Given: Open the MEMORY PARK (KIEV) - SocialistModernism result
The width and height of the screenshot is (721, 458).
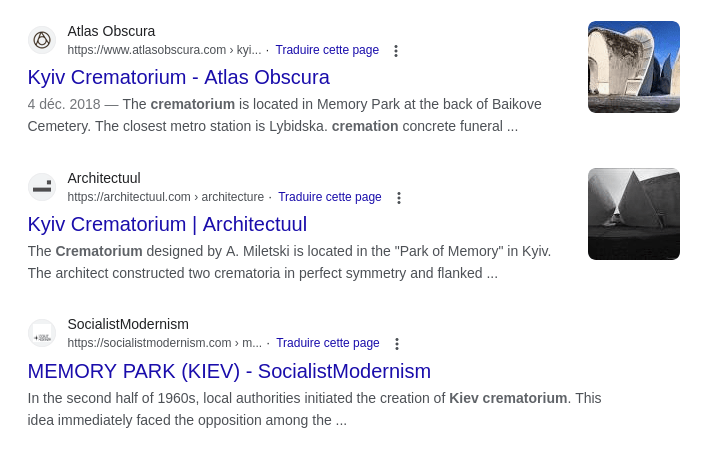Looking at the screenshot, I should click(229, 371).
